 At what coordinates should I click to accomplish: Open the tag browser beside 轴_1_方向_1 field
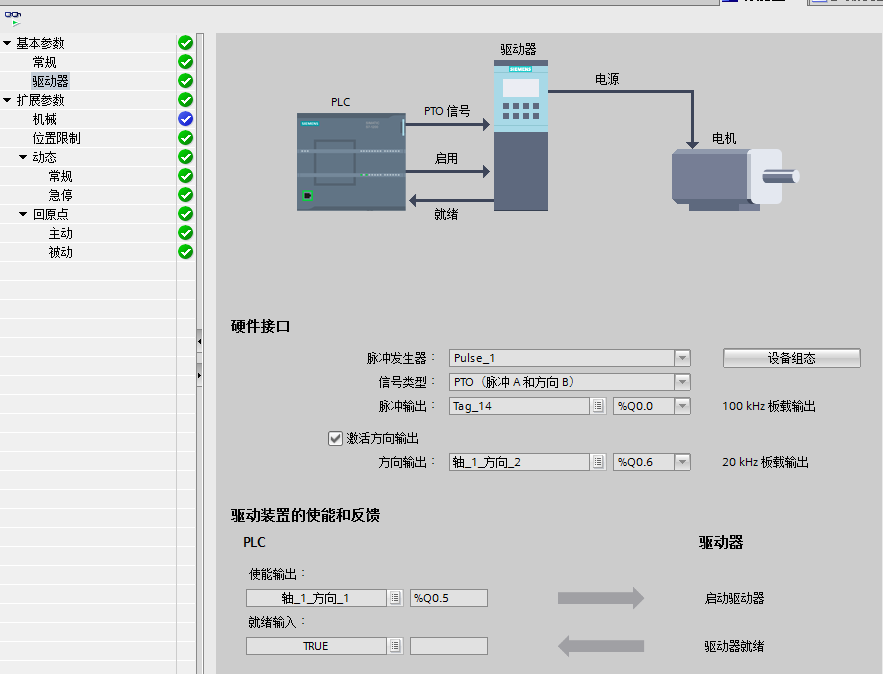pos(396,598)
